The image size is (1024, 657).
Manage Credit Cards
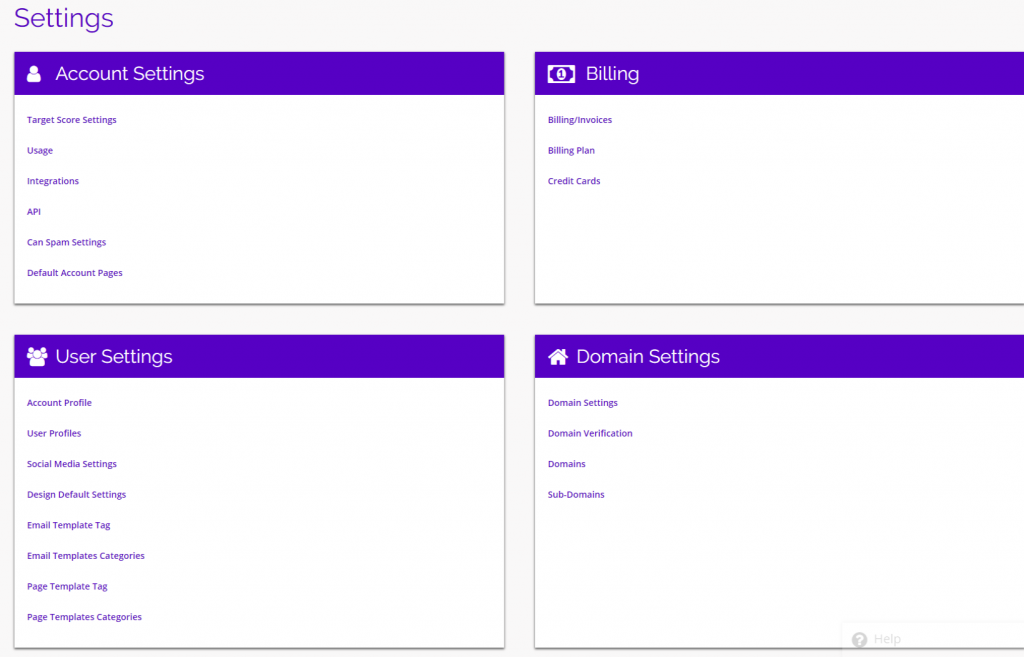coord(573,181)
